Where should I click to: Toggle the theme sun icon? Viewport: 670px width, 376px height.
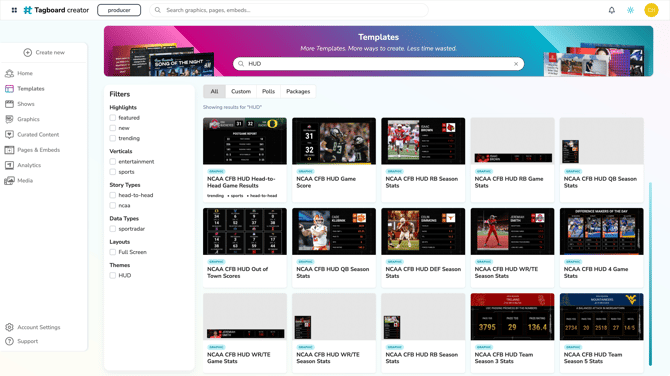(630, 10)
